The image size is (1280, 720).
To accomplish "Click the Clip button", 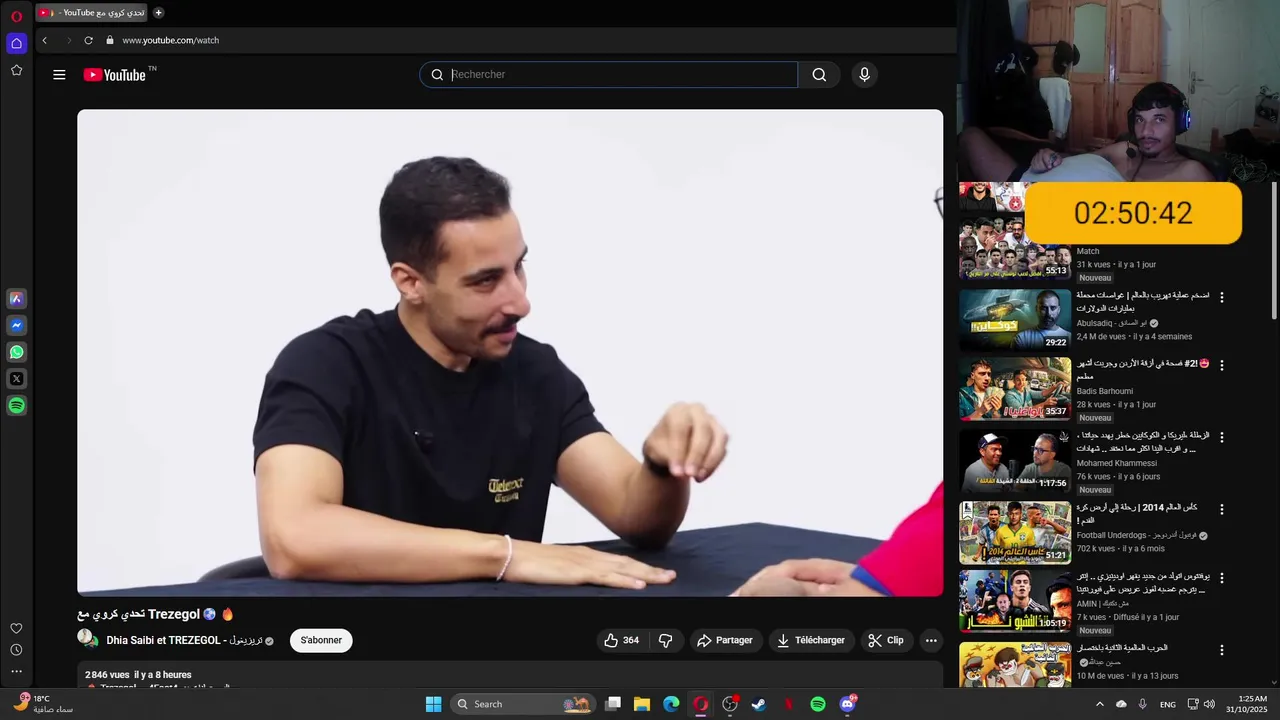I will (886, 640).
